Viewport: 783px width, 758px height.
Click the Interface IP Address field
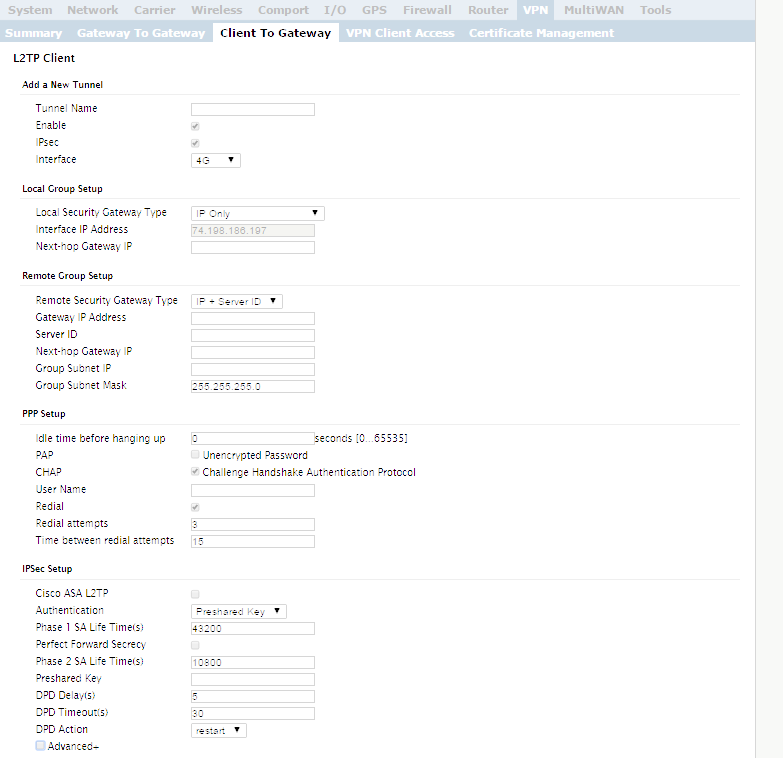[253, 230]
